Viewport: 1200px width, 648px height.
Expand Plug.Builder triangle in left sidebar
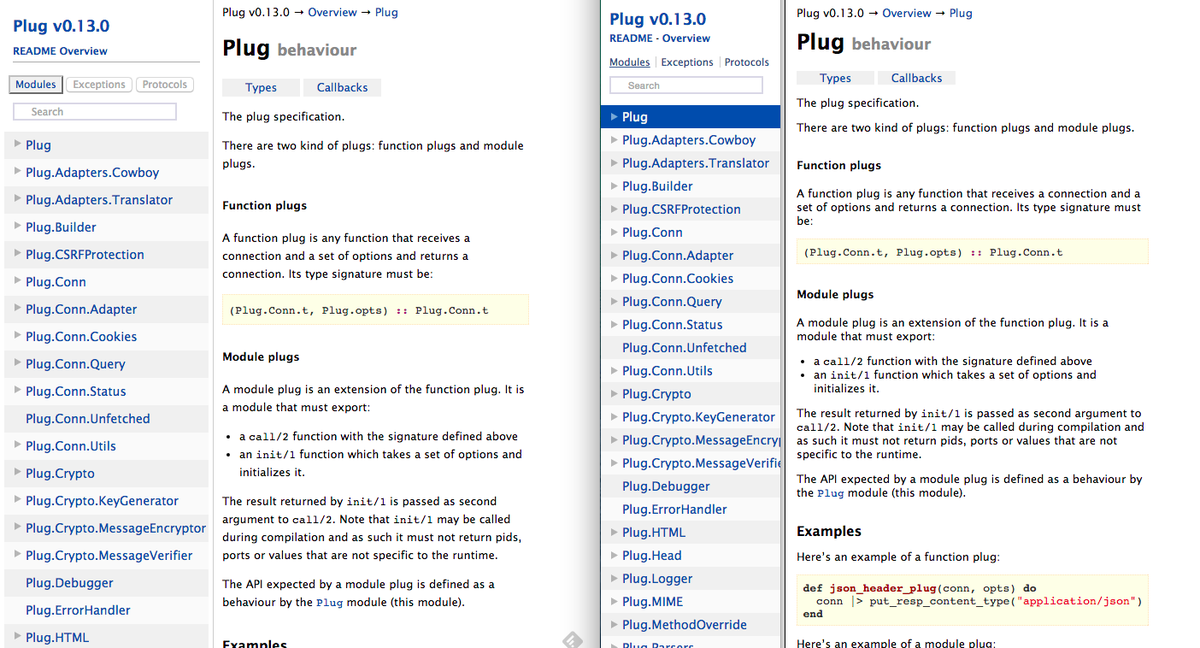18,226
